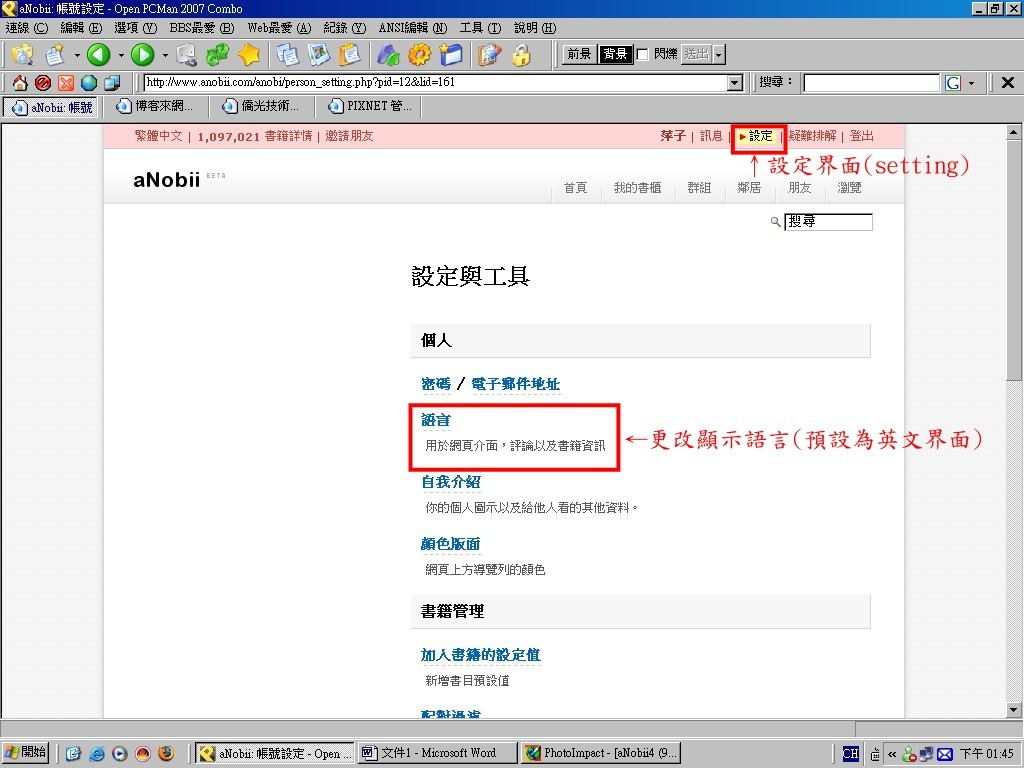Click the orange gear settings icon
Screen dimensions: 1024x768
[x=419, y=54]
